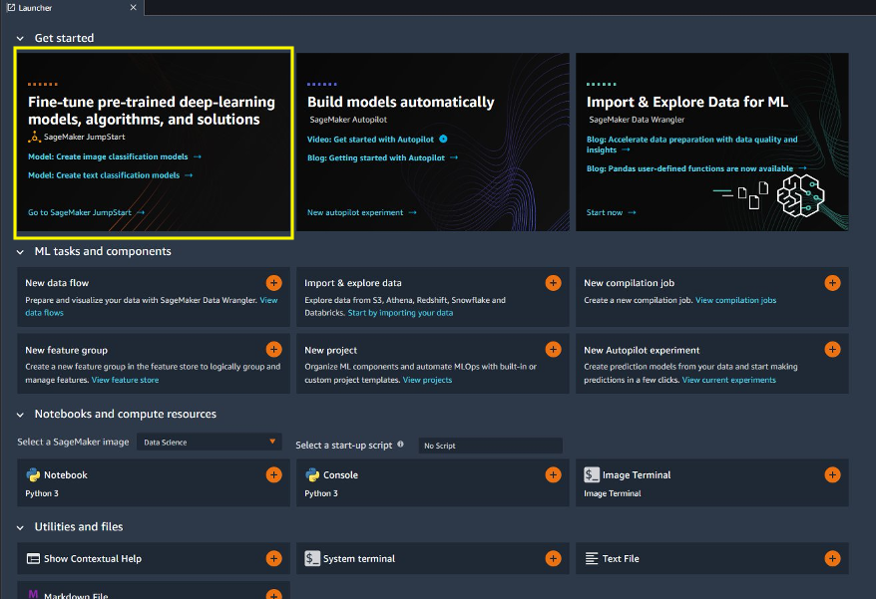Click View compilation jobs link
877x600 pixels.
(x=735, y=300)
